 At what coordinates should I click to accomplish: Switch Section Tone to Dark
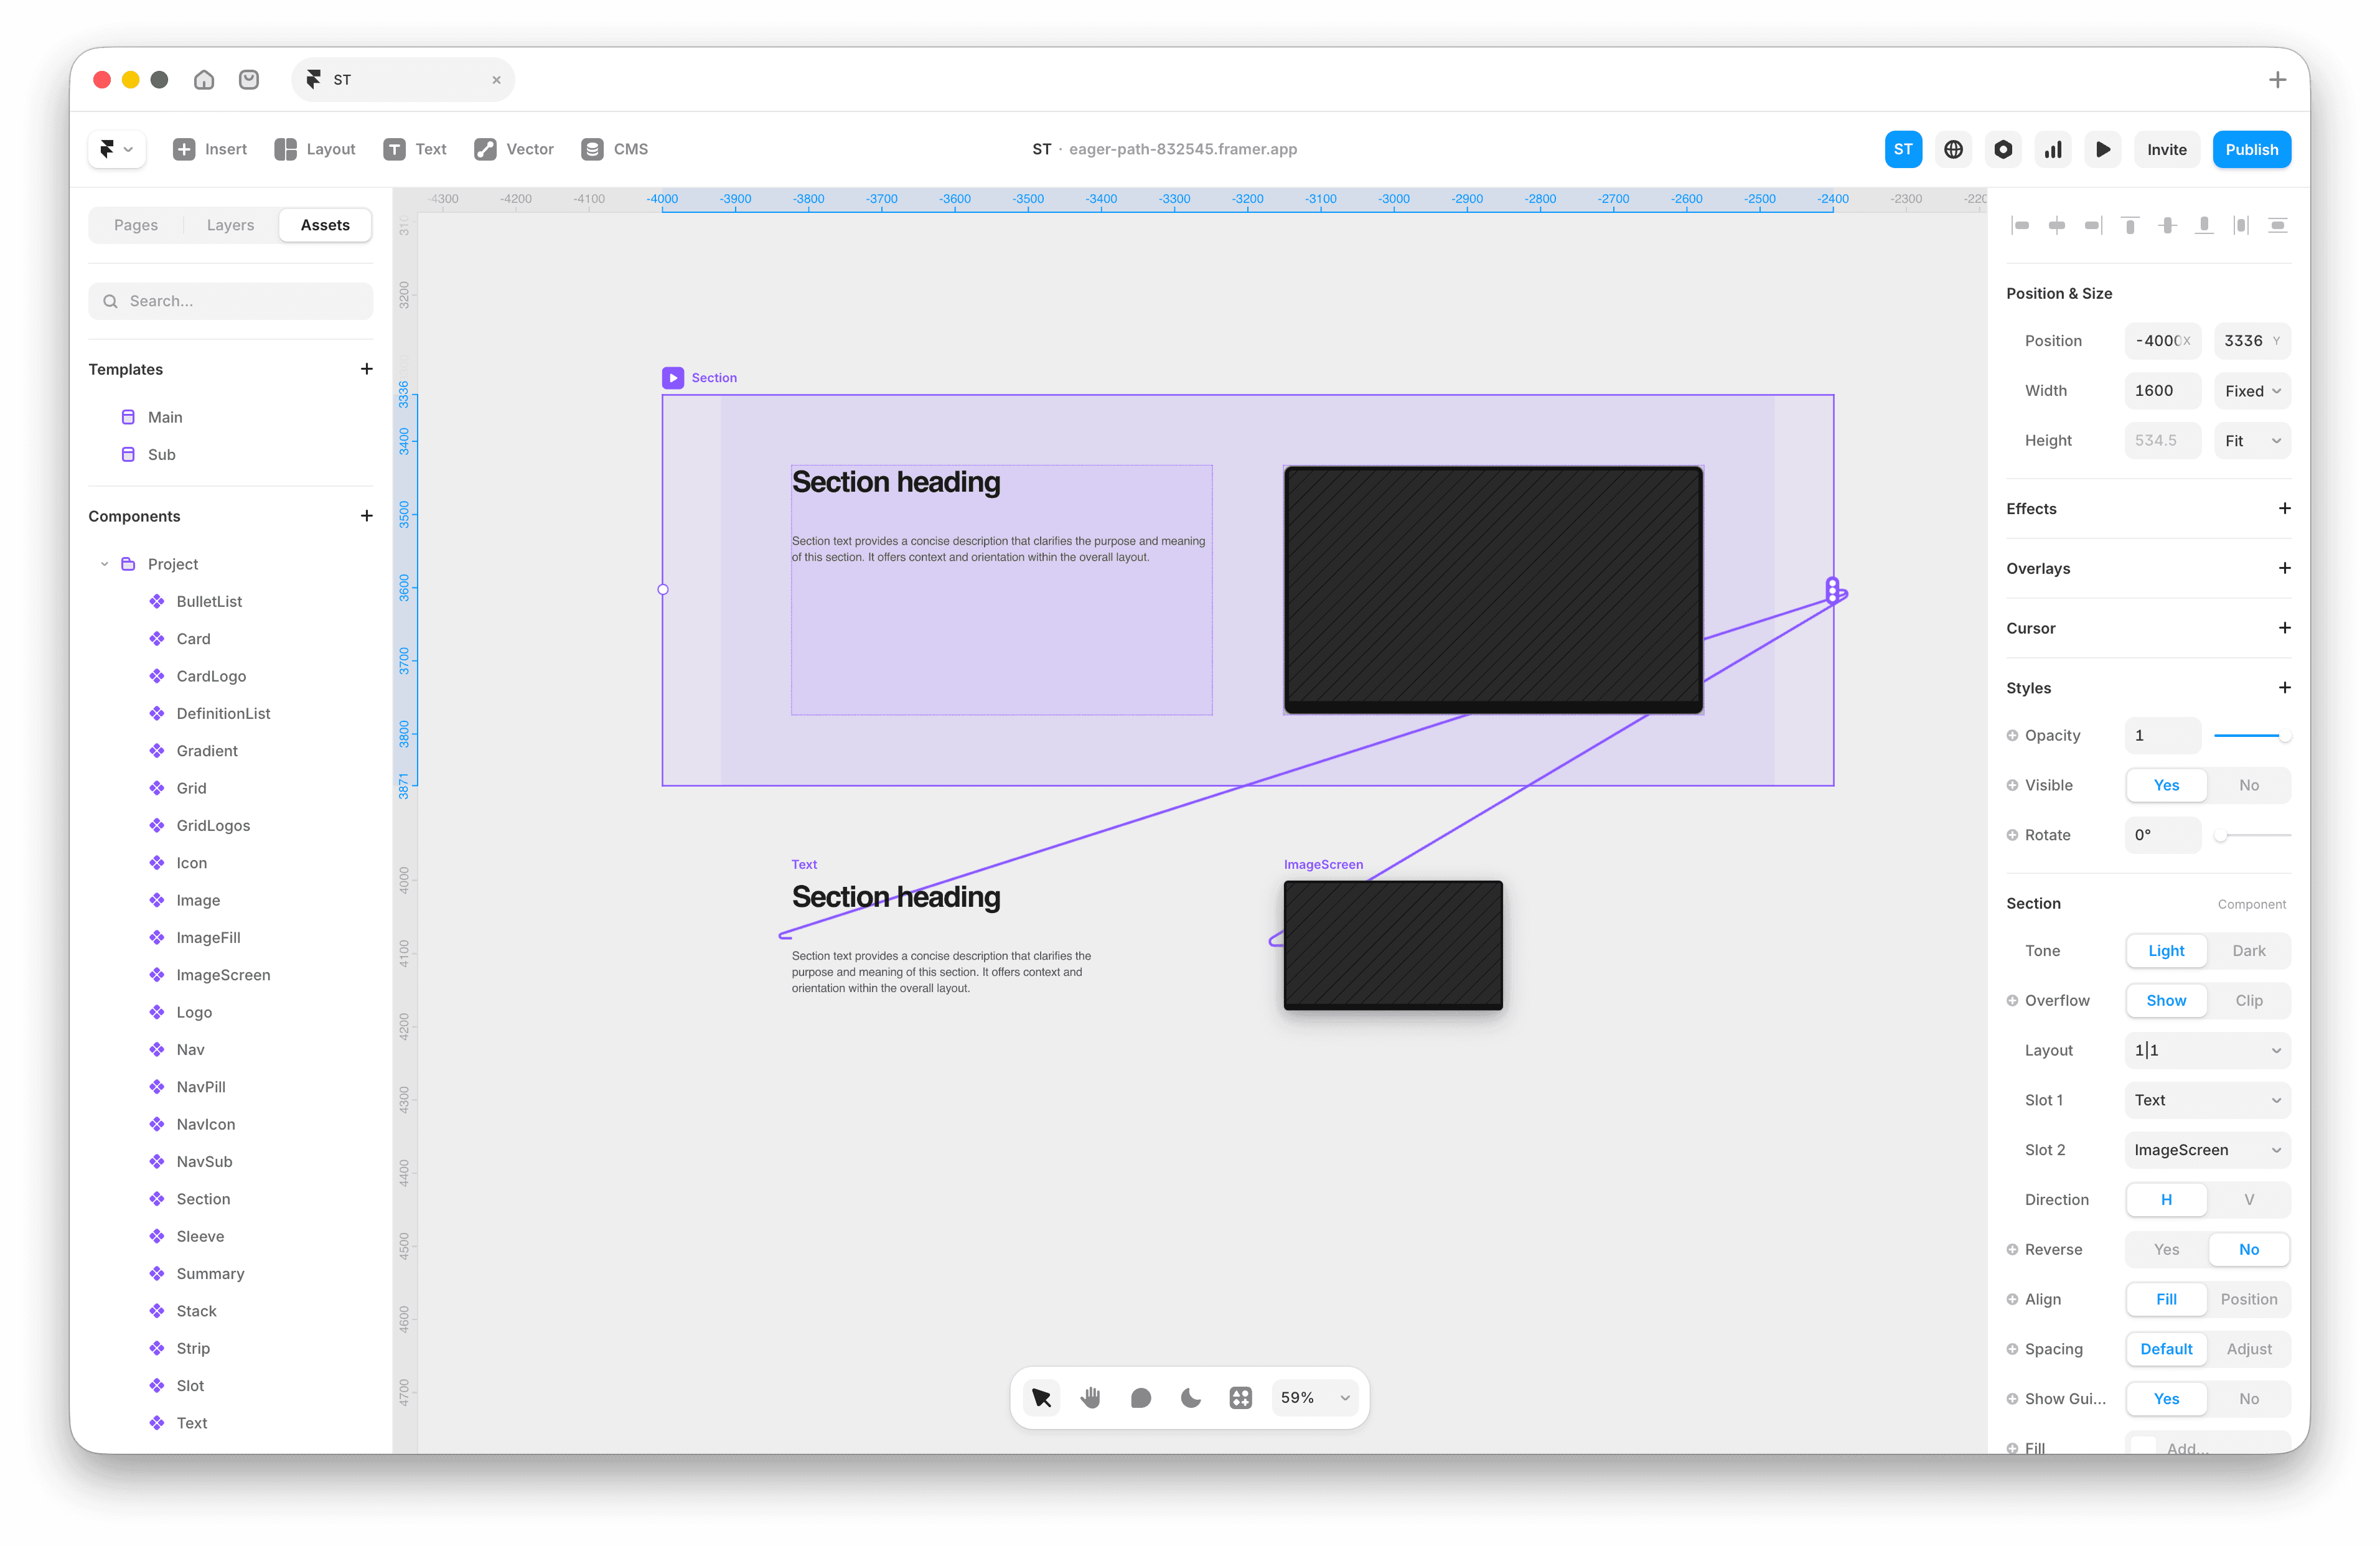2248,950
